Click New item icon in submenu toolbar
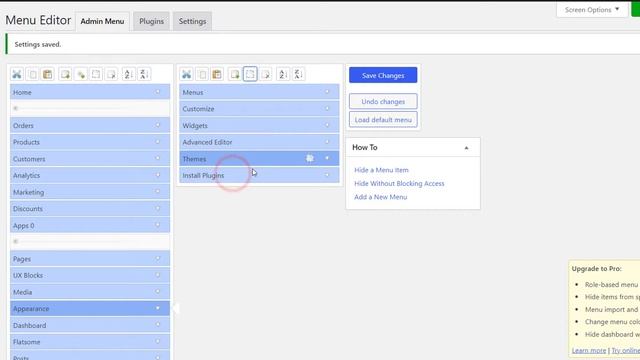The height and width of the screenshot is (360, 640). 235,74
